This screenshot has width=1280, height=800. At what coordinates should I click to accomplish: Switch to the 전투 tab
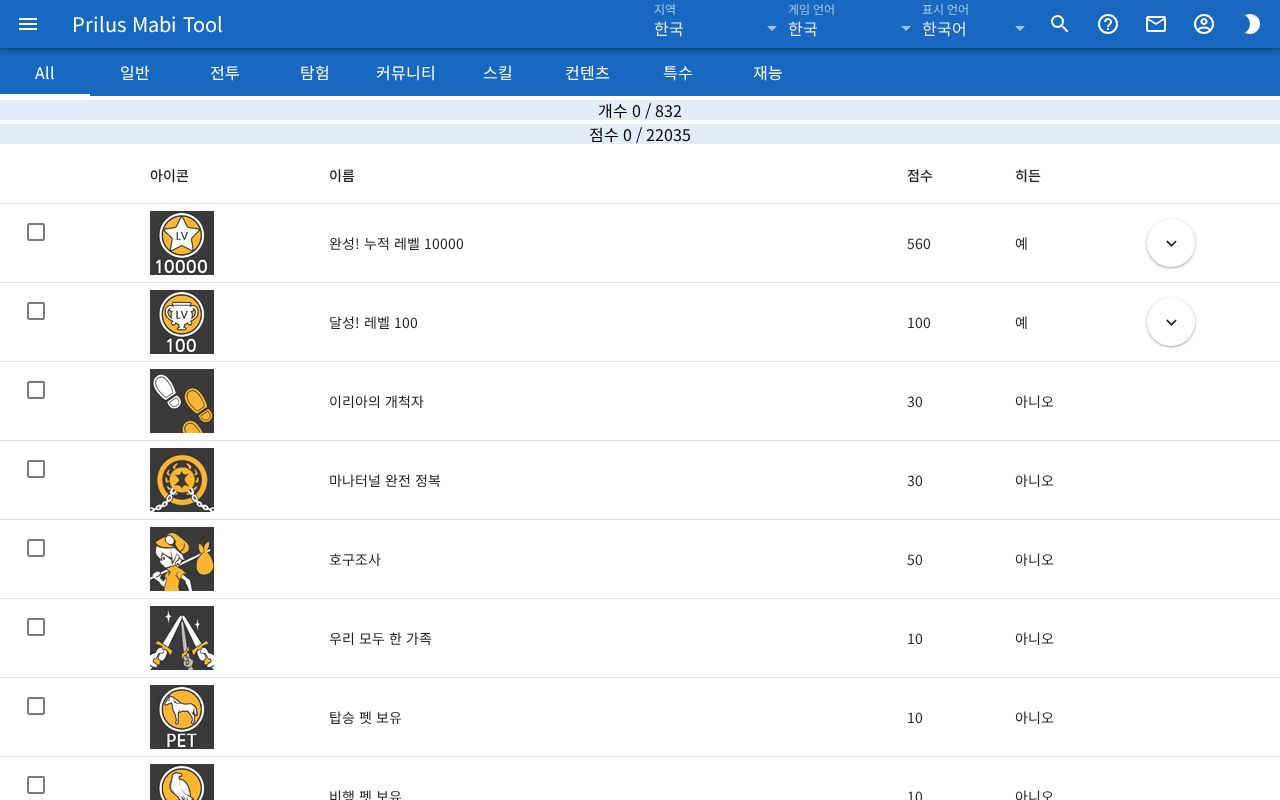tap(225, 72)
